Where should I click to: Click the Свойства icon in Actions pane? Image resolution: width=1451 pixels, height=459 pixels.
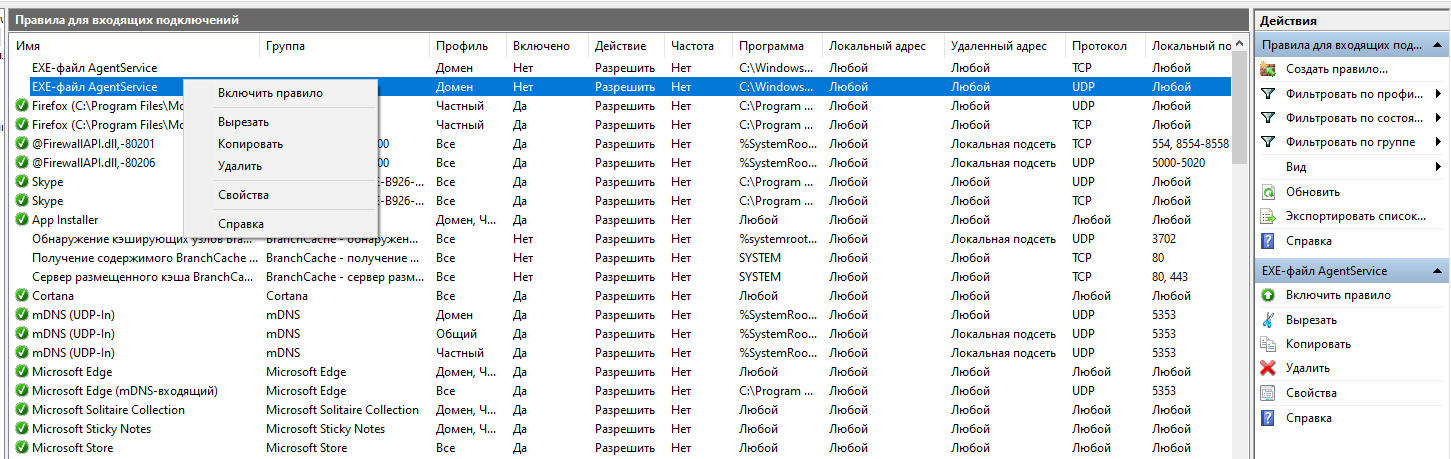1268,393
